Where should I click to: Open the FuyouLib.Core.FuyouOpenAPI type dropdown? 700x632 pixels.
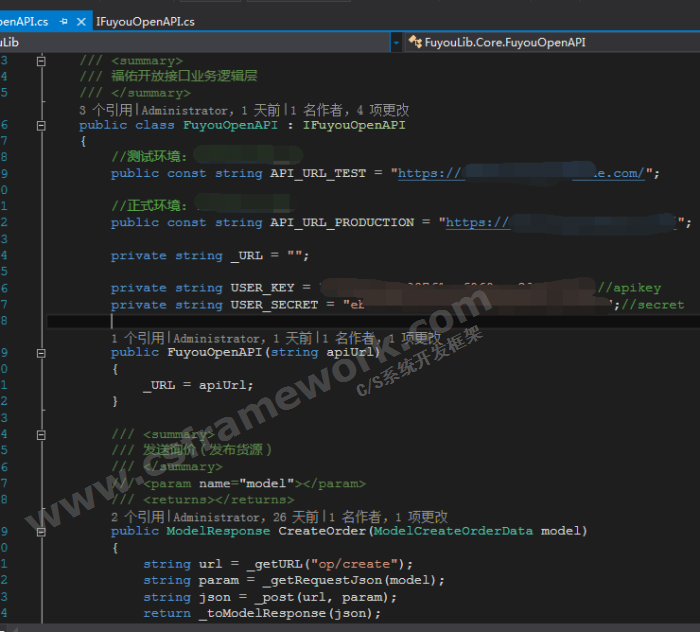tap(505, 43)
